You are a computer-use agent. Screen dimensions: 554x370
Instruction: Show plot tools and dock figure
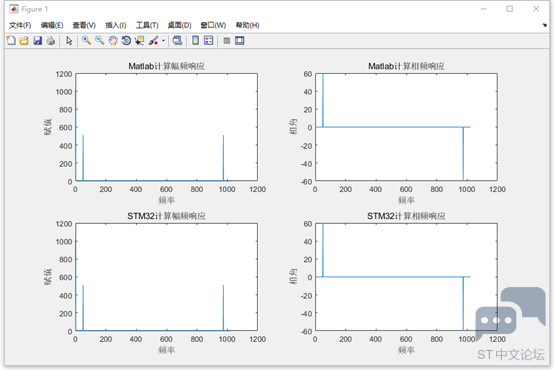click(x=240, y=41)
